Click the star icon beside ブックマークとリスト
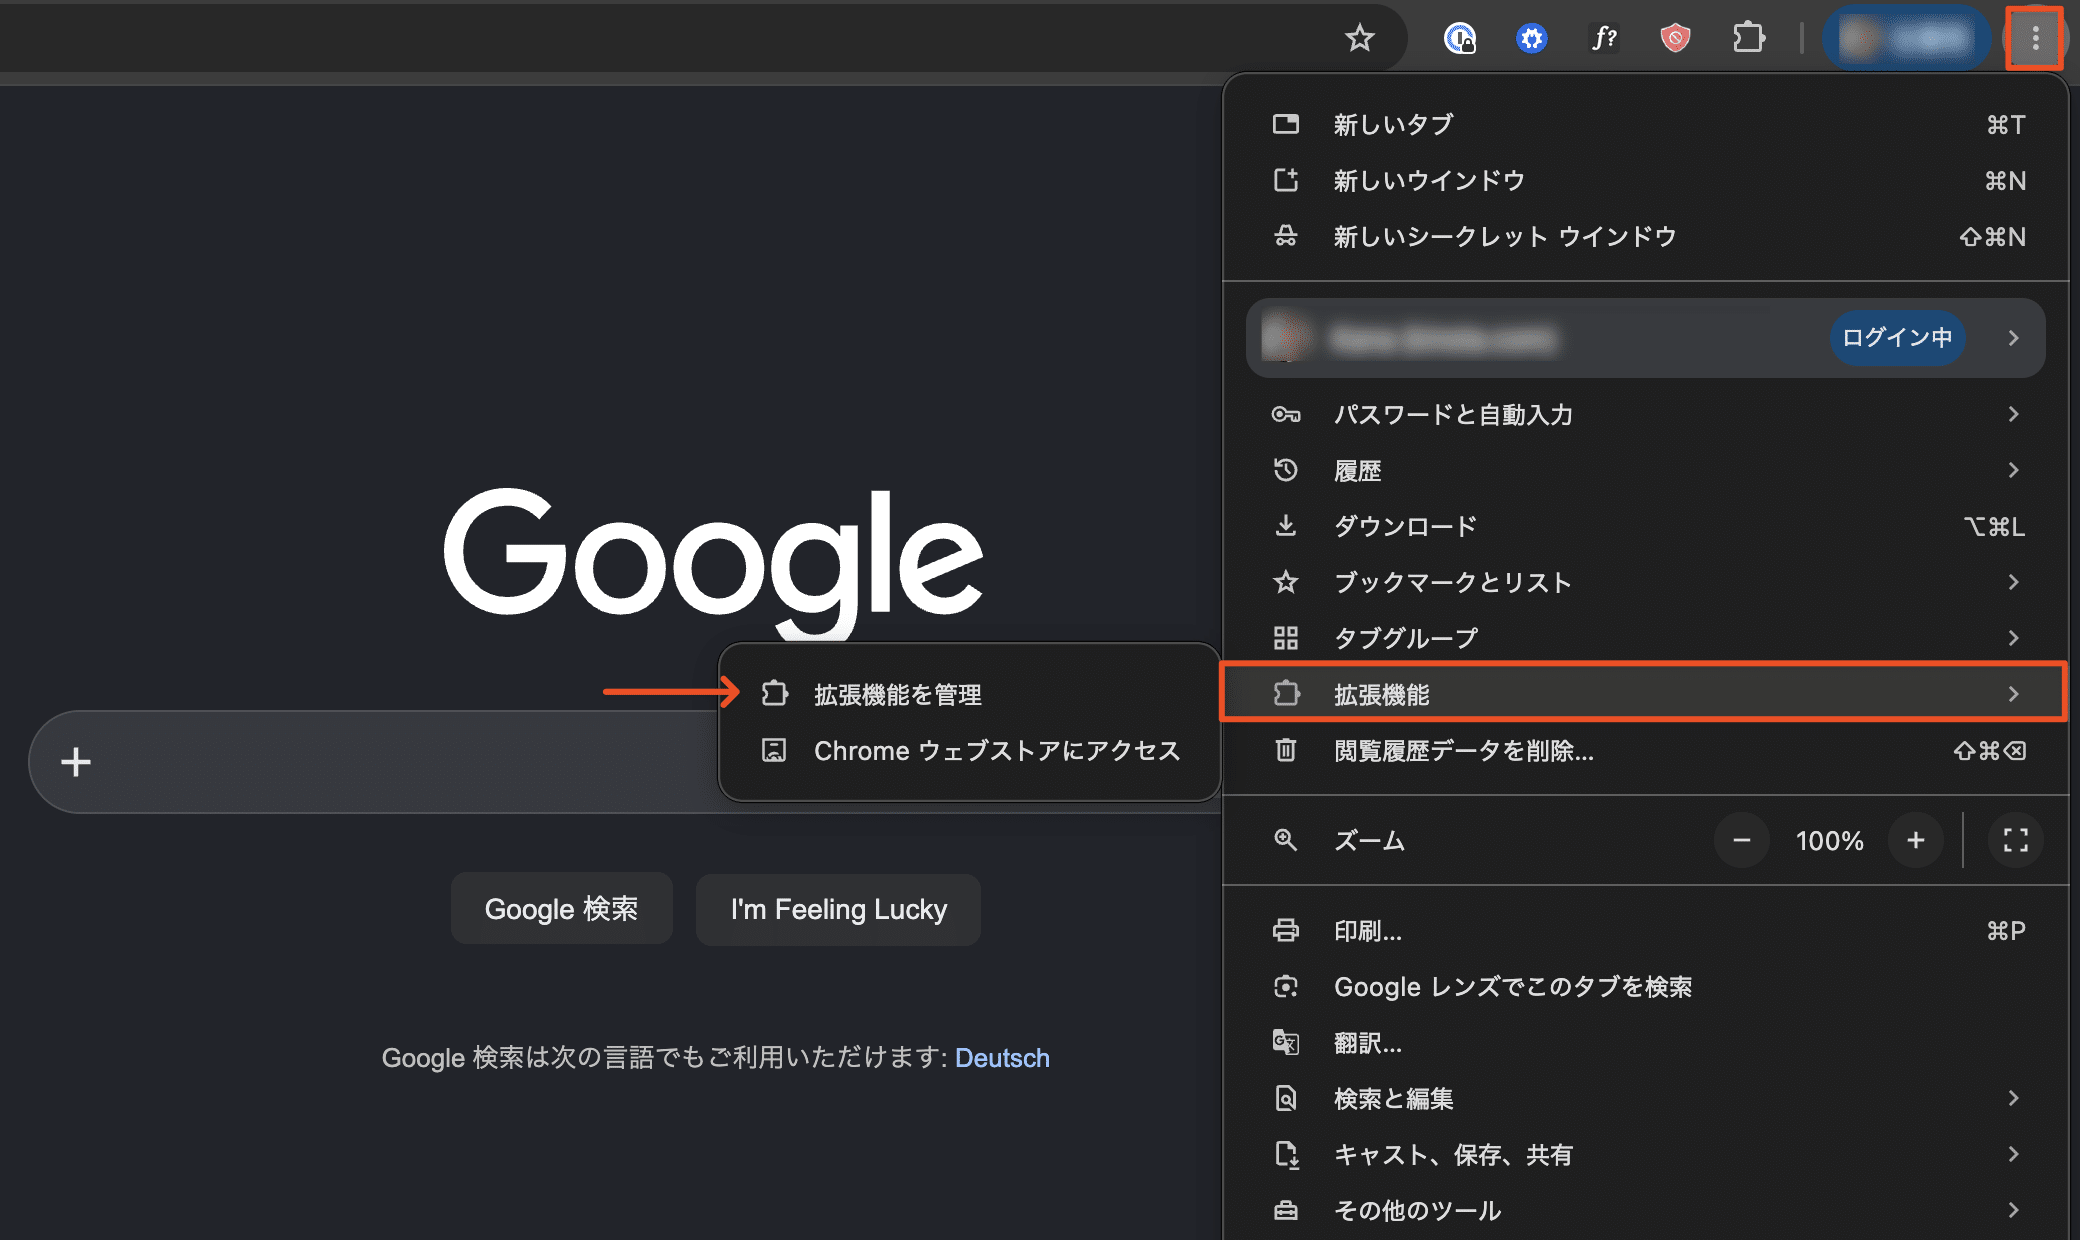 click(1286, 582)
